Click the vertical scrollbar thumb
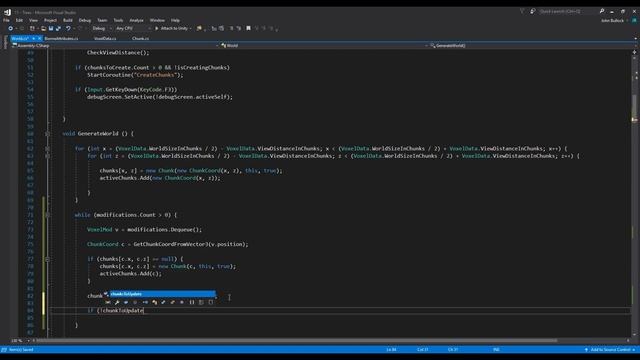The image size is (640, 360). click(634, 106)
